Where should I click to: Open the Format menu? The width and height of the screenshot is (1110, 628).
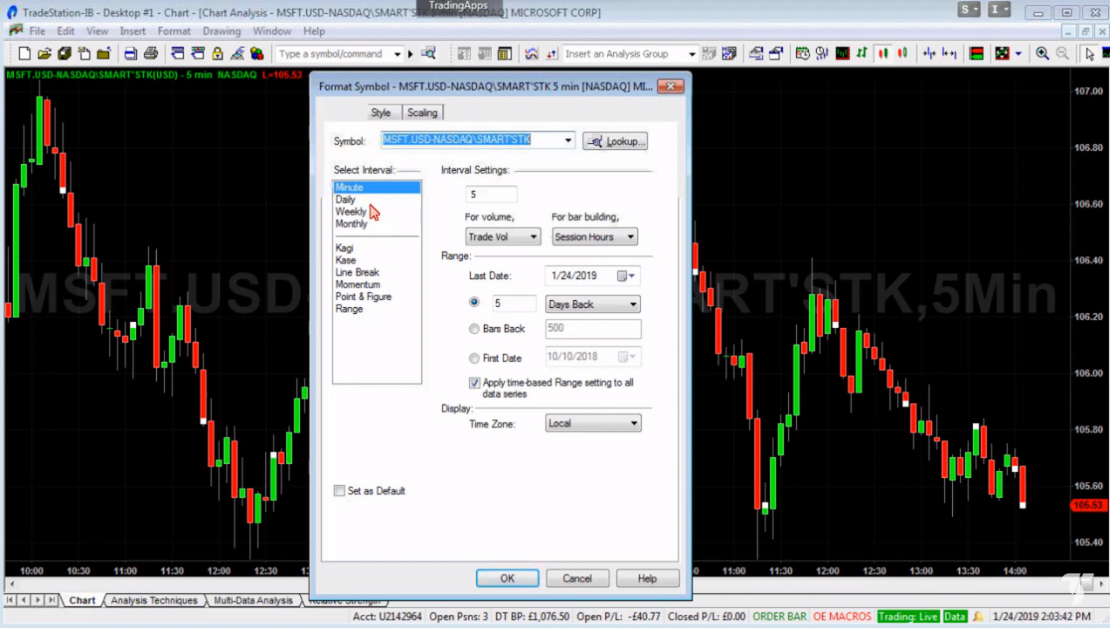(x=174, y=31)
